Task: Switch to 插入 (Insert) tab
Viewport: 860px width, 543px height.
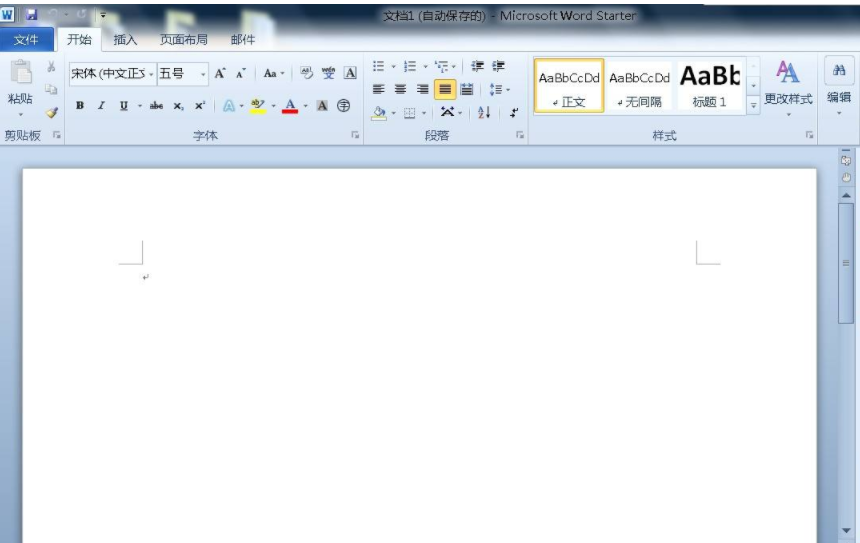Action: tap(125, 39)
